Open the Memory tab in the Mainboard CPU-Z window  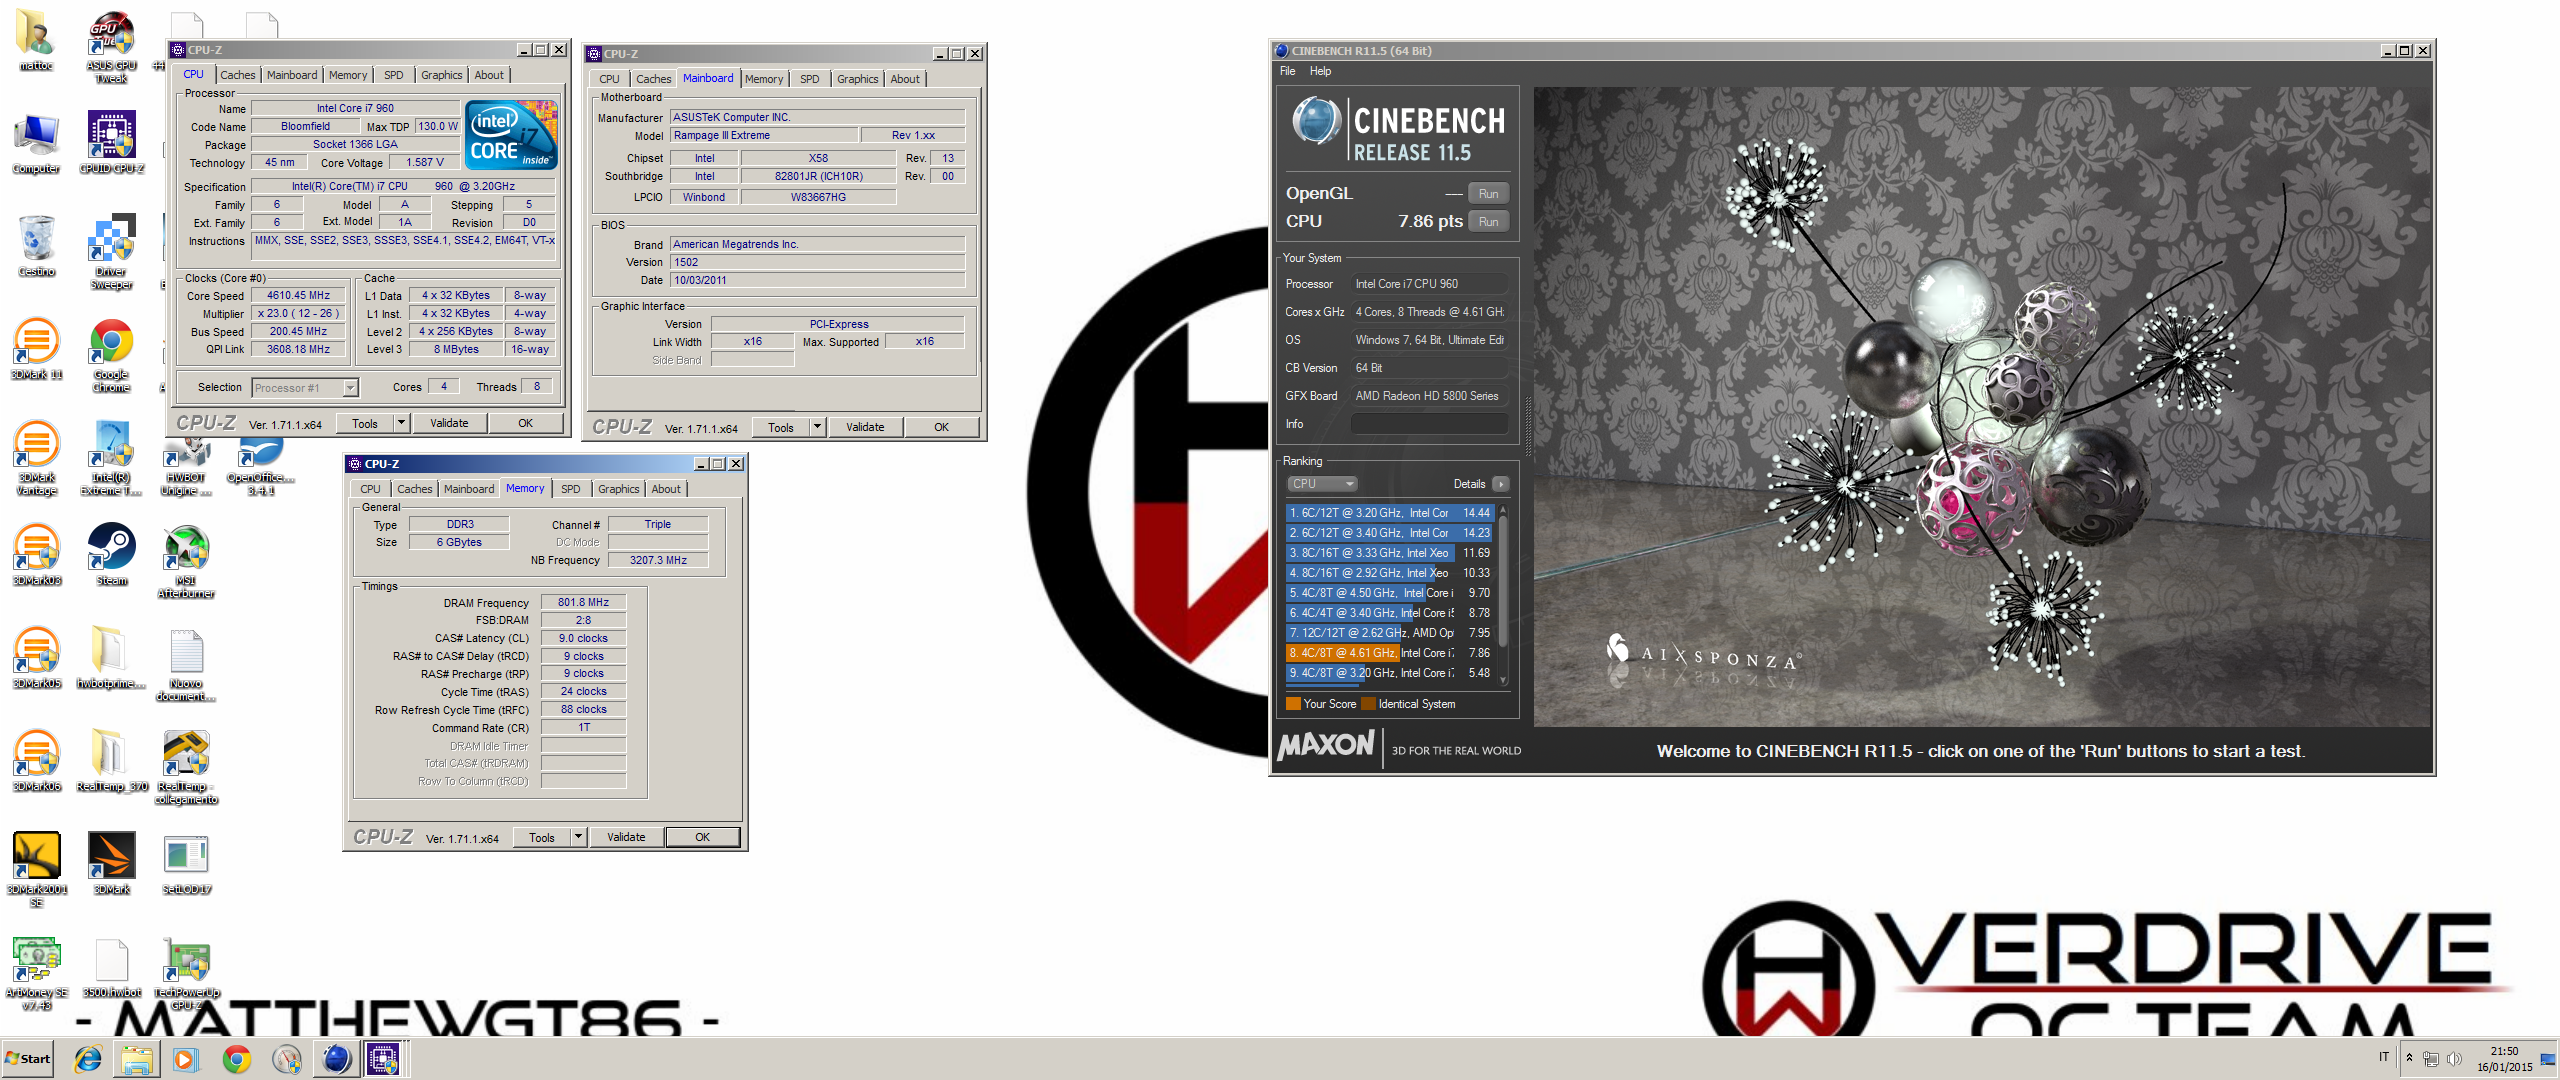(764, 79)
